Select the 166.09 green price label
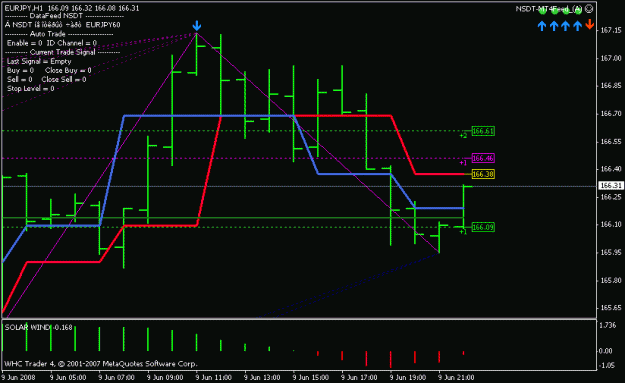This screenshot has height=383, width=625. [483, 227]
